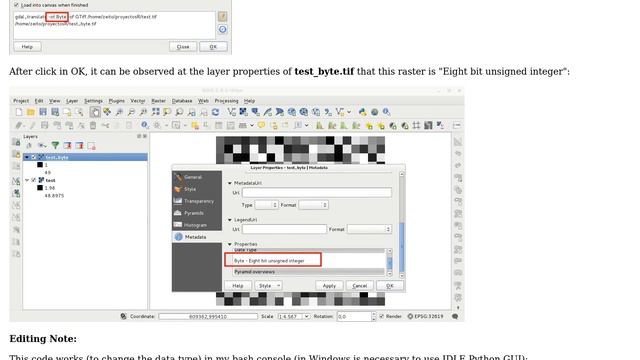
Task: Click black swatch beside value 1
Action: [x=40, y=165]
